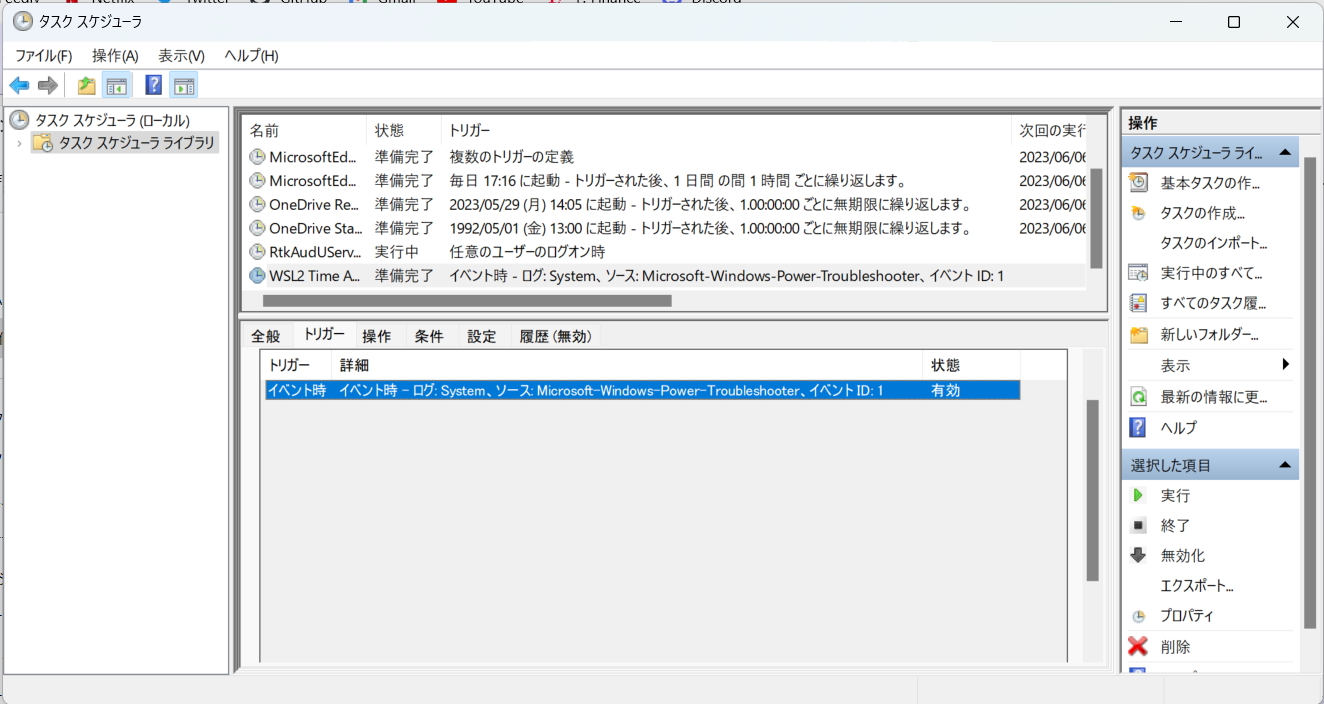Click the task list horizontal scrollbar

[x=467, y=301]
